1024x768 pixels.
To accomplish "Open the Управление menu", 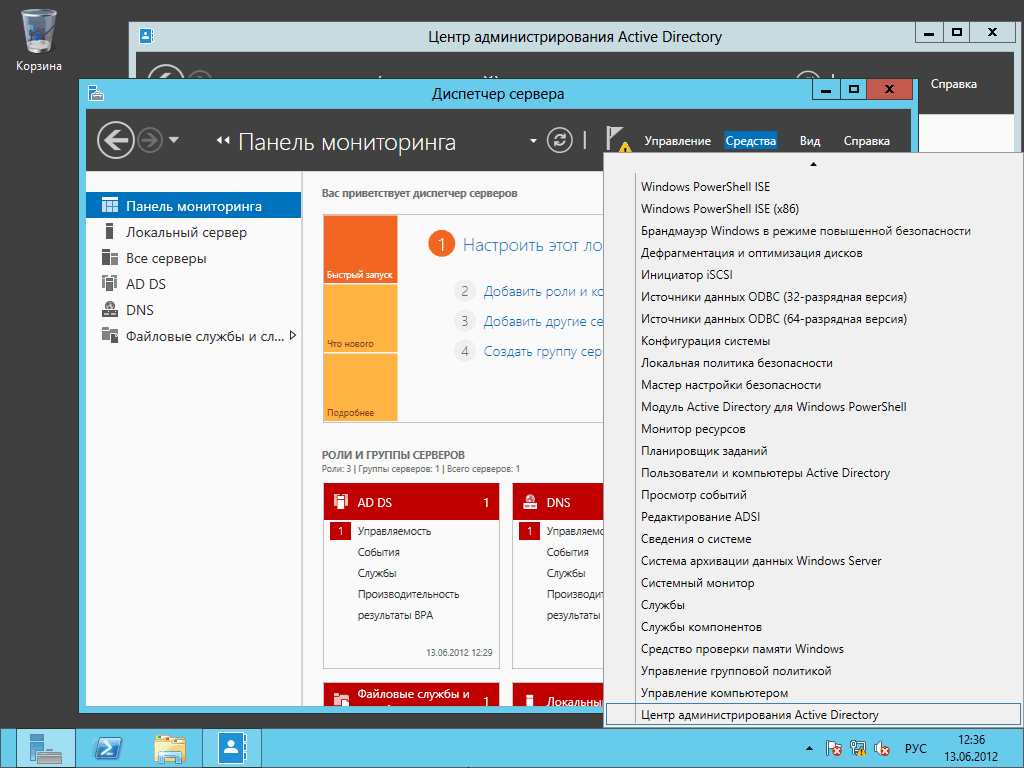I will click(x=677, y=140).
